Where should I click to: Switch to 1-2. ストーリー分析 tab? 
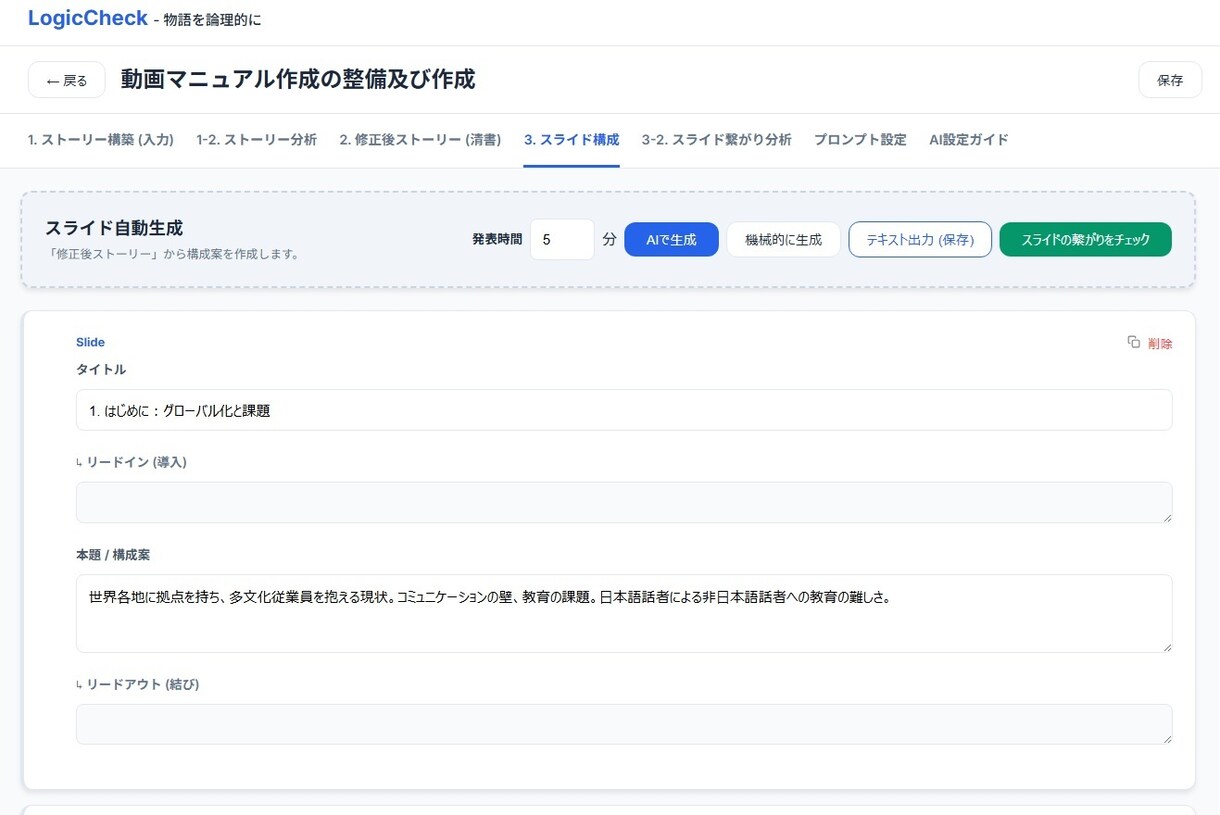(x=257, y=140)
